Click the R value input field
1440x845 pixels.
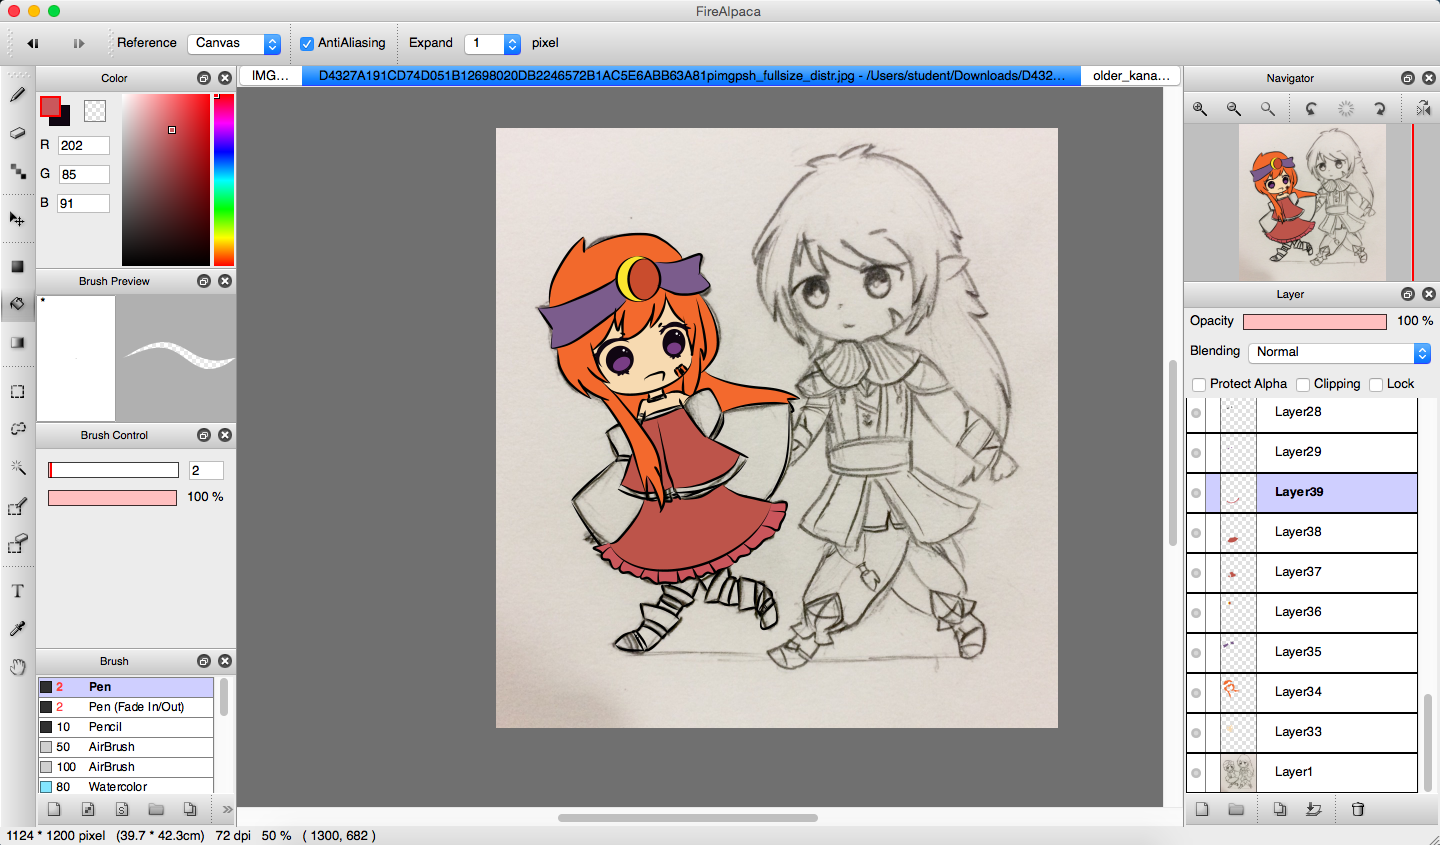click(84, 146)
